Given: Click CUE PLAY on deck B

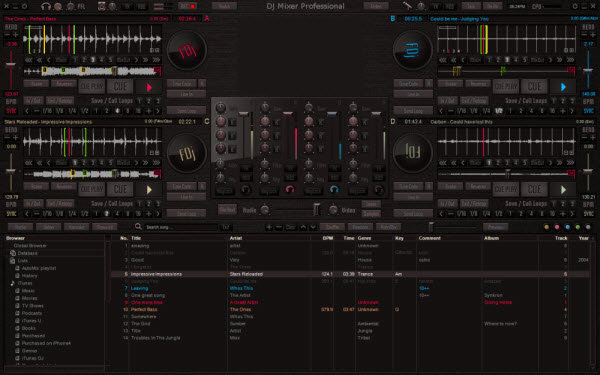Looking at the screenshot, I should tap(505, 87).
